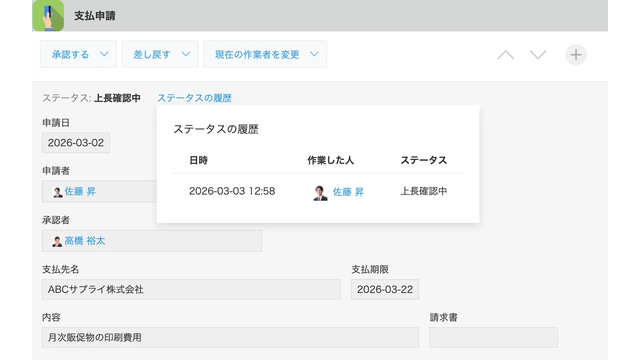Click the 日時 column header
The width and height of the screenshot is (640, 360).
point(198,160)
